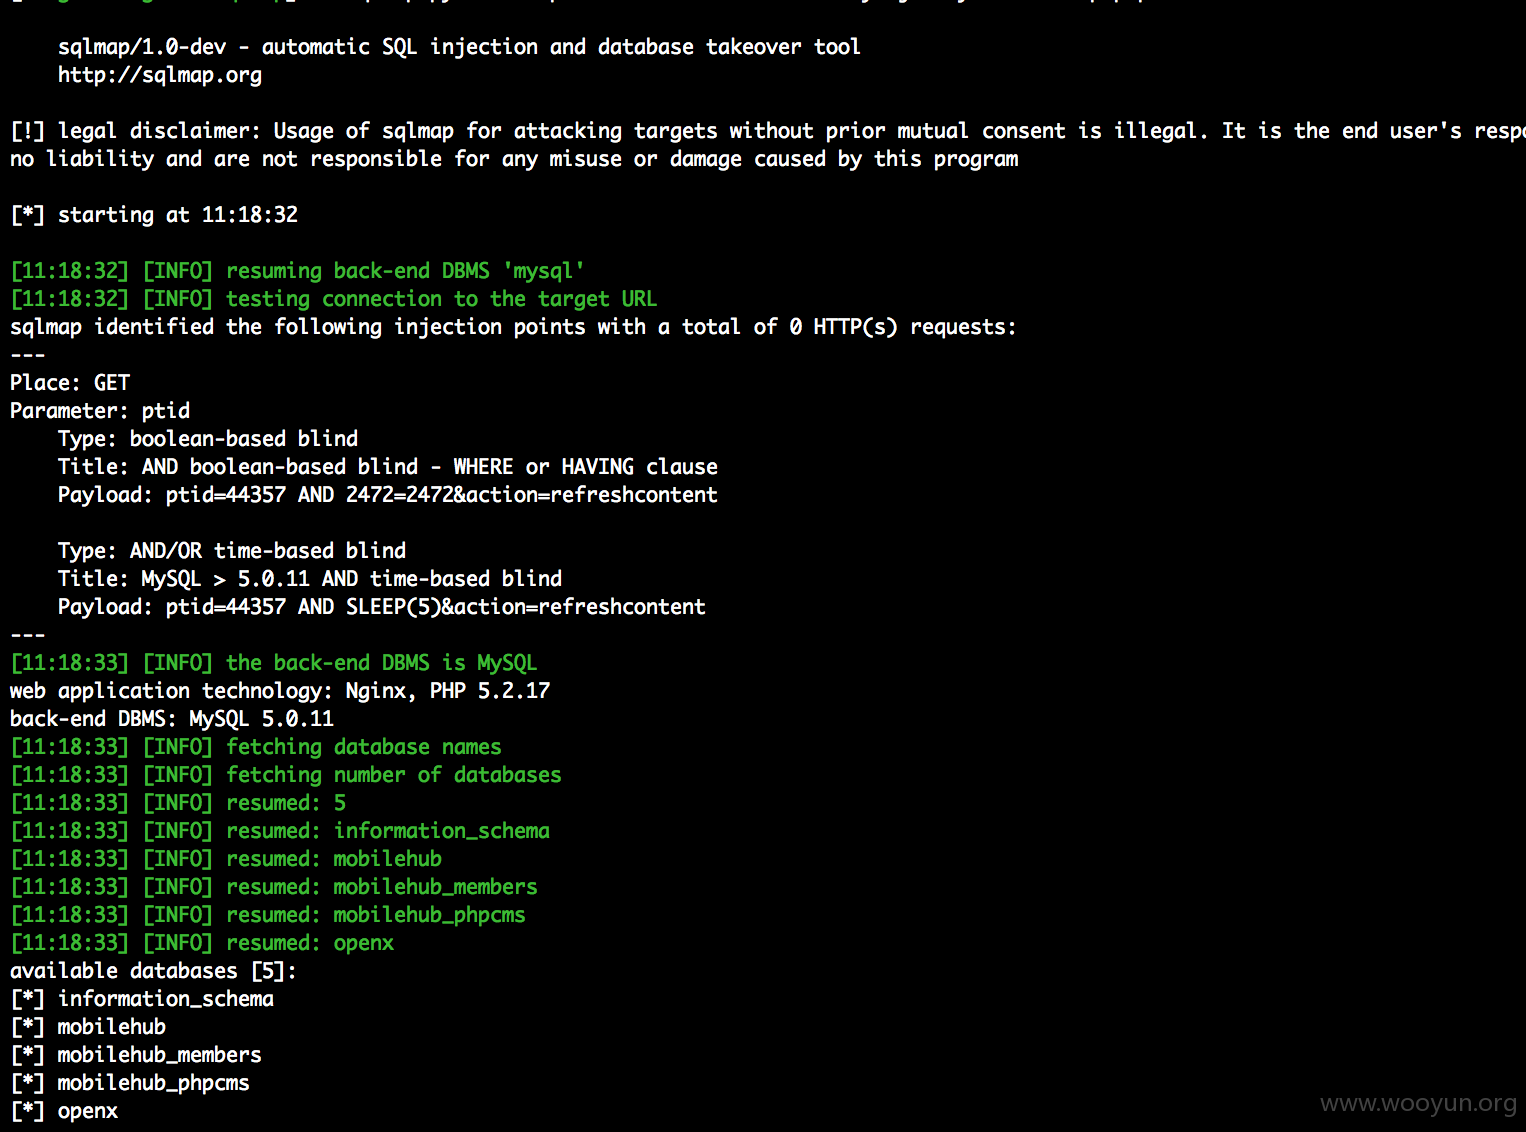The height and width of the screenshot is (1132, 1526).
Task: Click the "resuming back-end DBMS 'mysql'" line
Action: 297,271
